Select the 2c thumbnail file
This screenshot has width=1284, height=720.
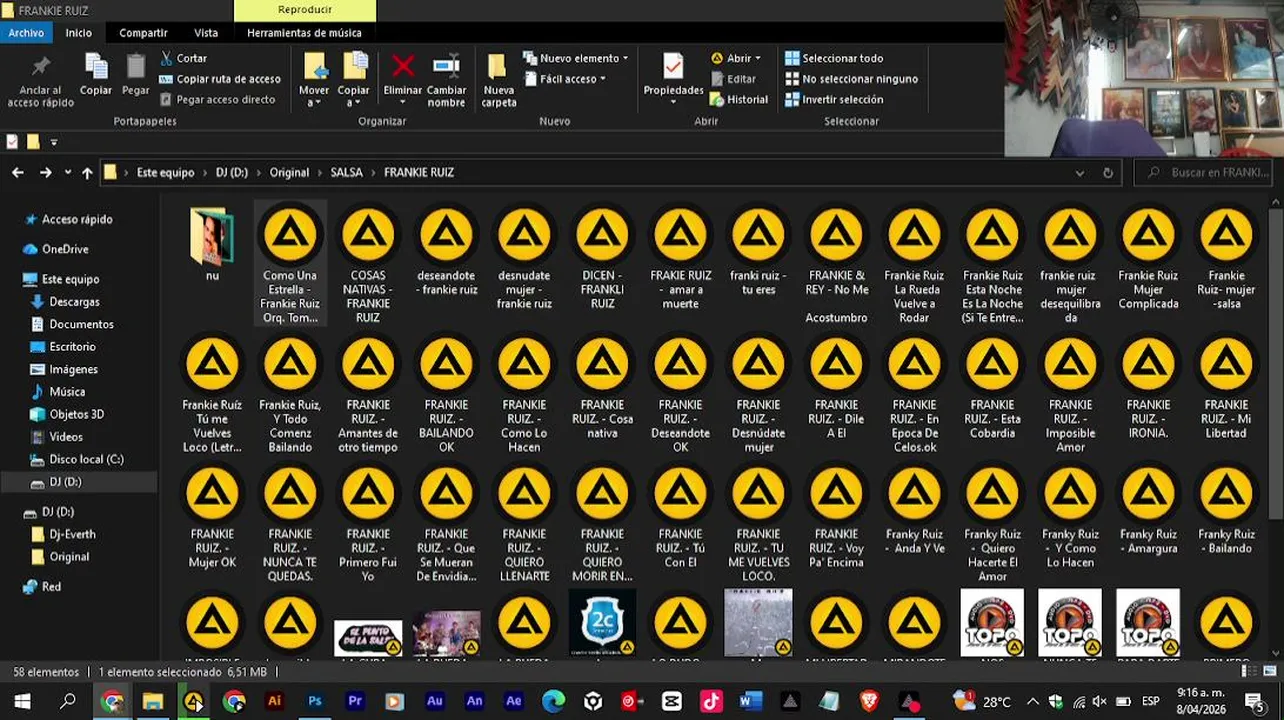[602, 622]
